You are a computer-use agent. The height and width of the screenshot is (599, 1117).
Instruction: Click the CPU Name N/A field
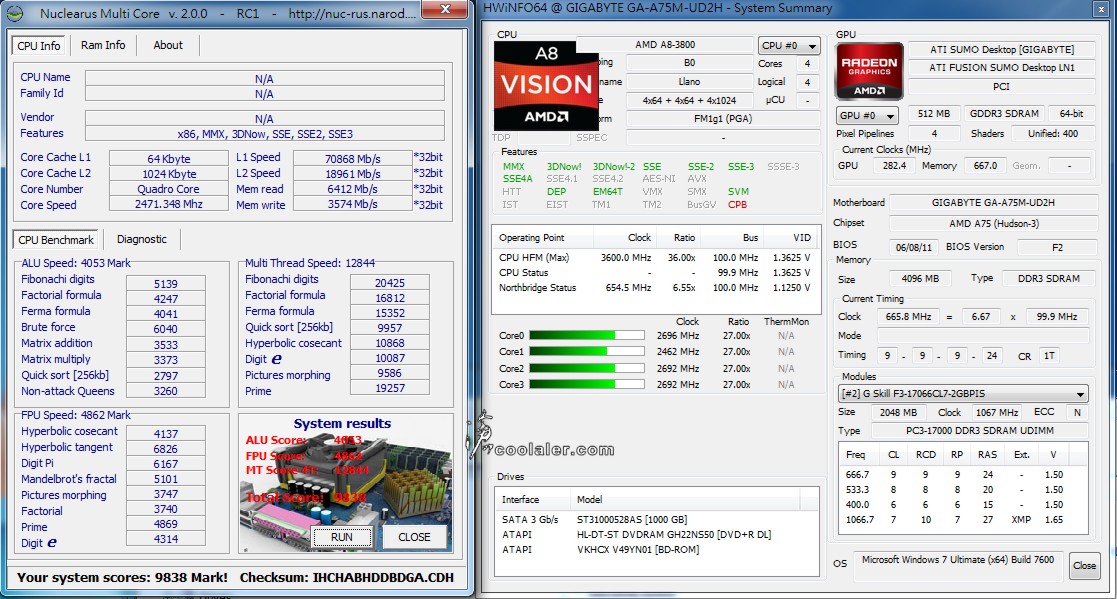264,78
